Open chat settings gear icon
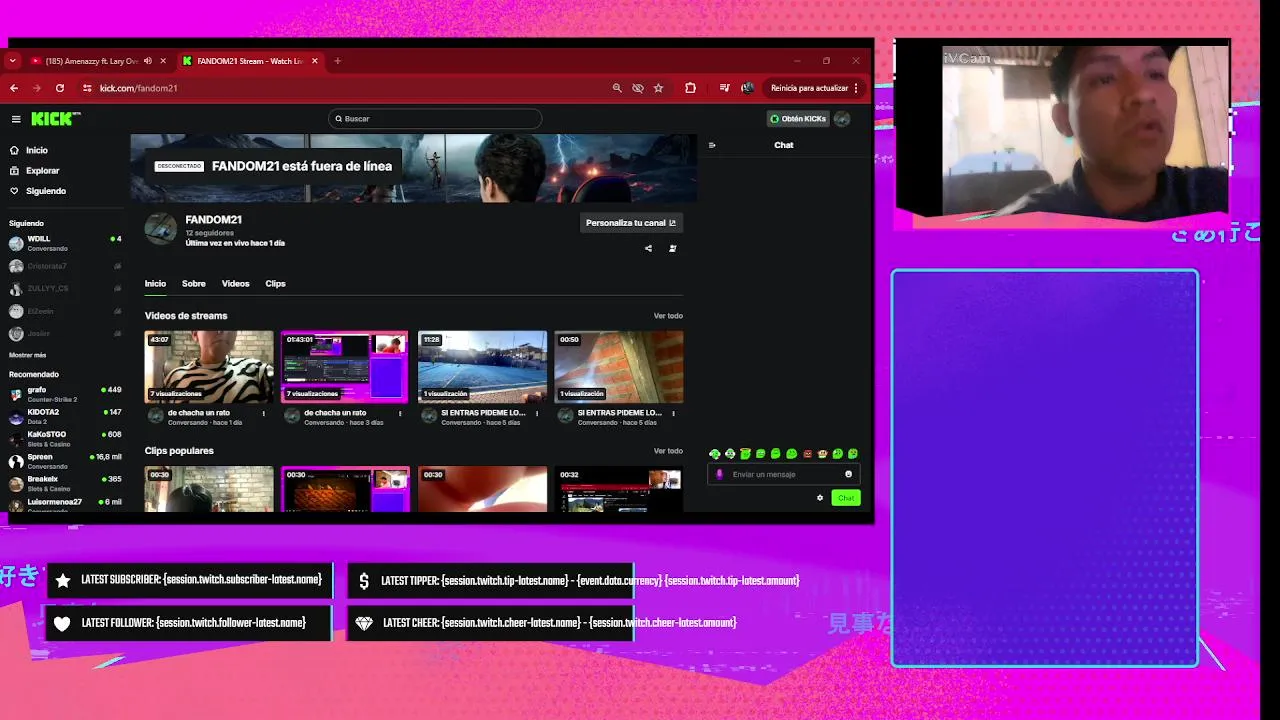Viewport: 1280px width, 720px height. 820,498
